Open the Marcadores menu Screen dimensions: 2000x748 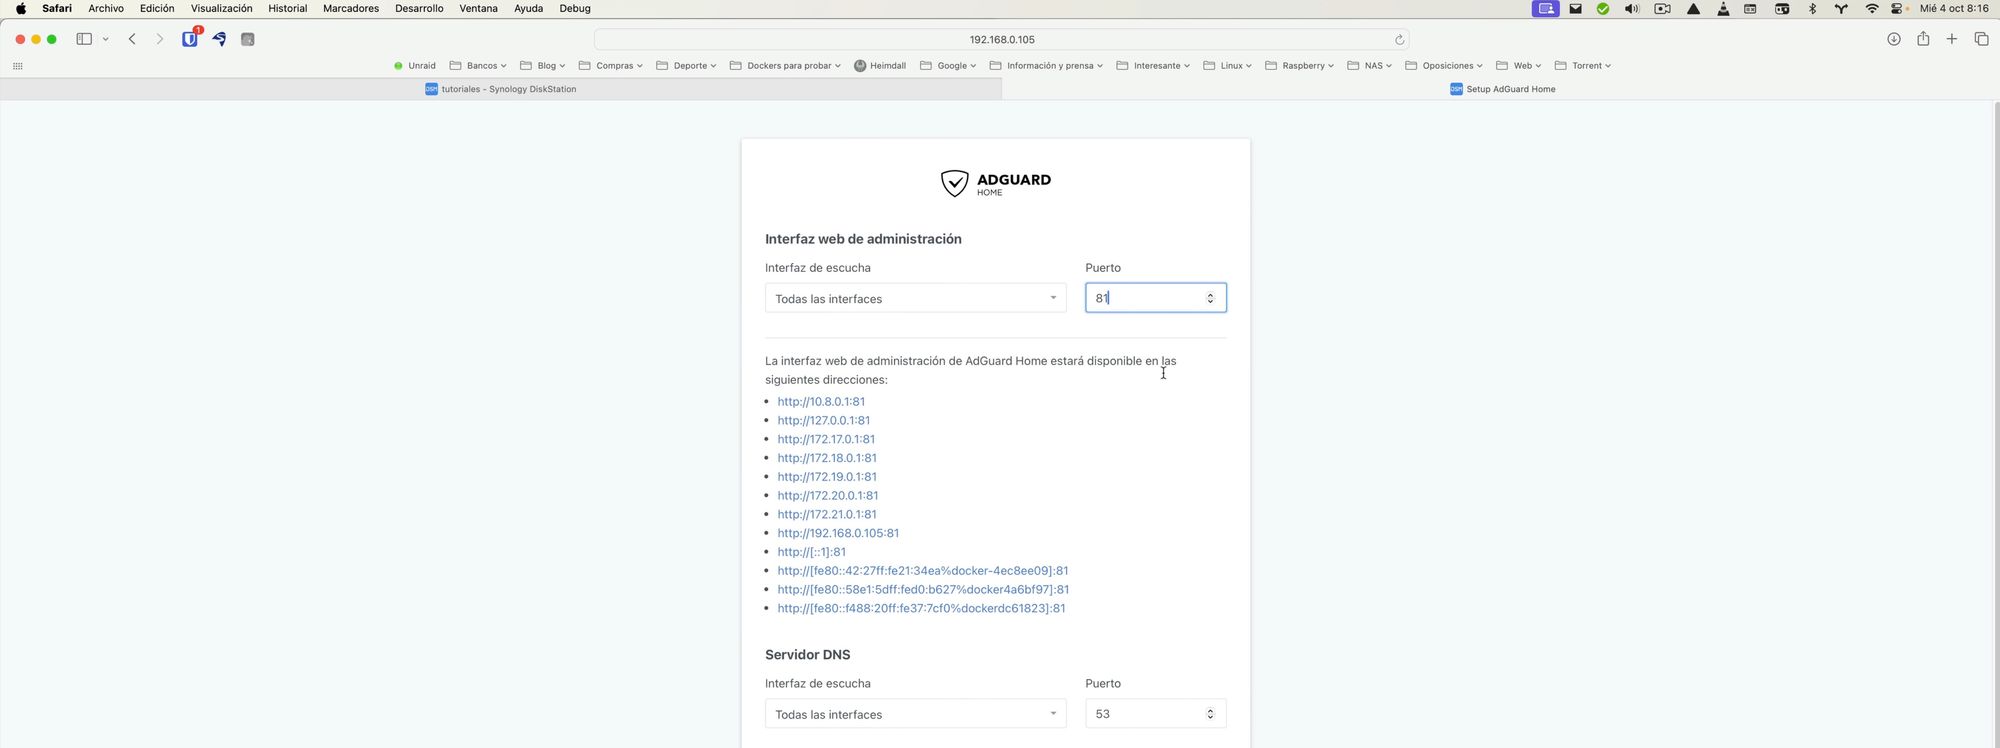tap(351, 8)
